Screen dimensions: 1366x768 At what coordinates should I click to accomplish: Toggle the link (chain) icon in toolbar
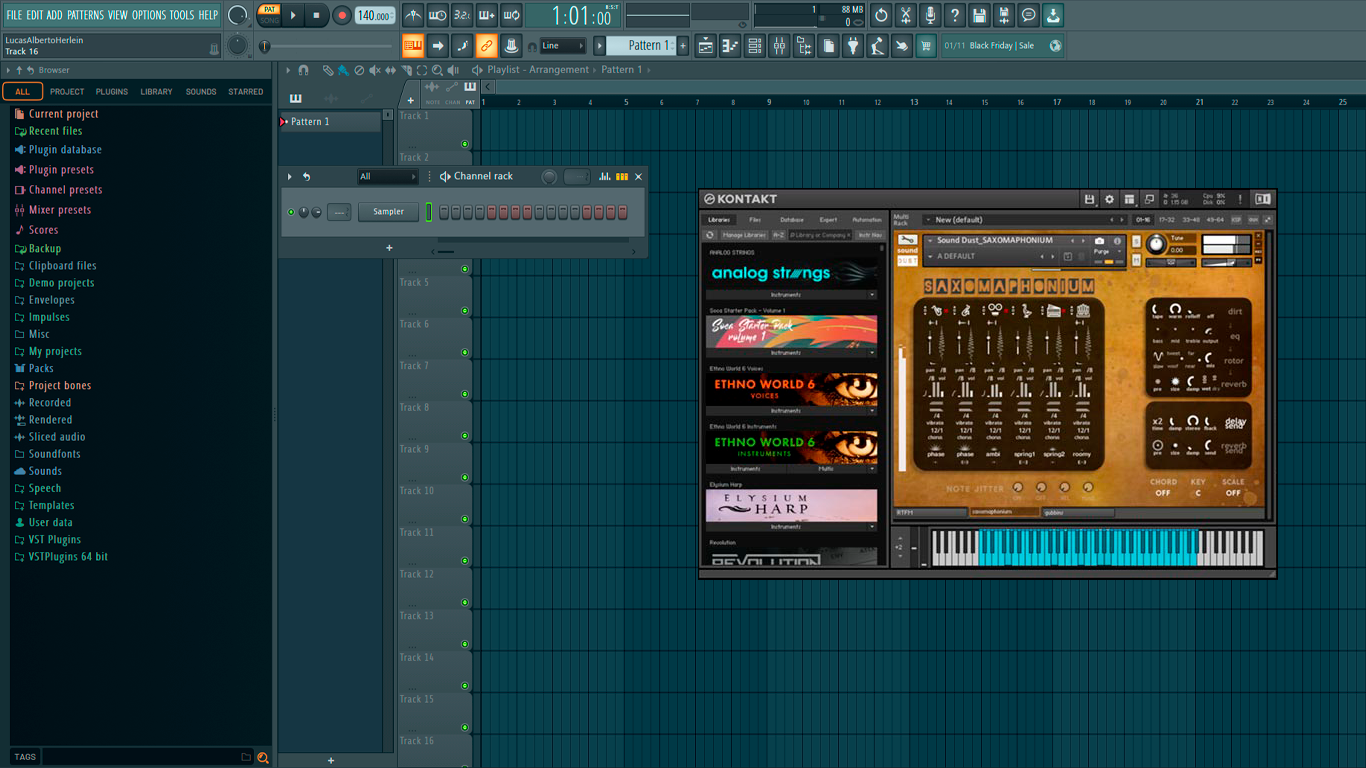[486, 46]
